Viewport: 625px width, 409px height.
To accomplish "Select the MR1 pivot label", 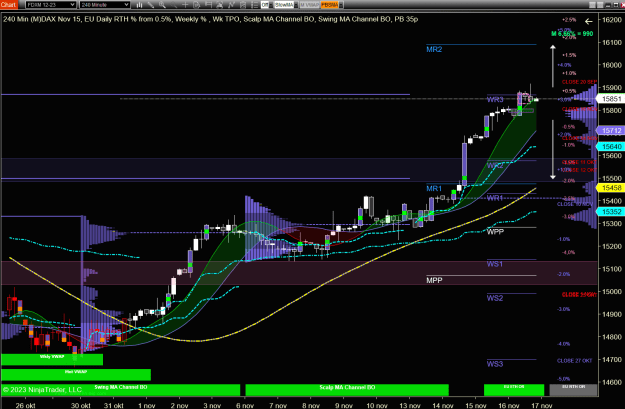I will pos(434,189).
